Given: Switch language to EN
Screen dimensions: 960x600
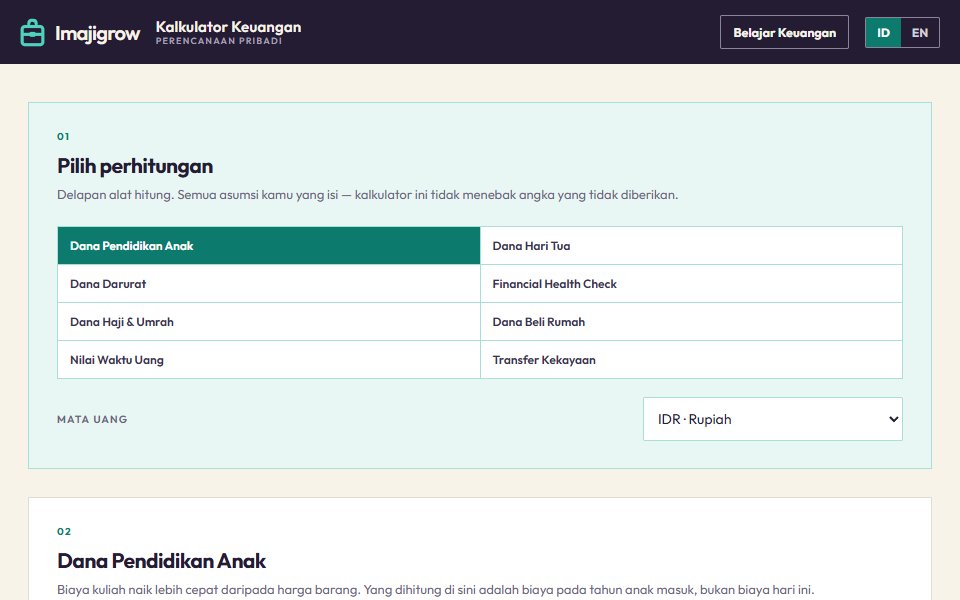Looking at the screenshot, I should (x=920, y=32).
